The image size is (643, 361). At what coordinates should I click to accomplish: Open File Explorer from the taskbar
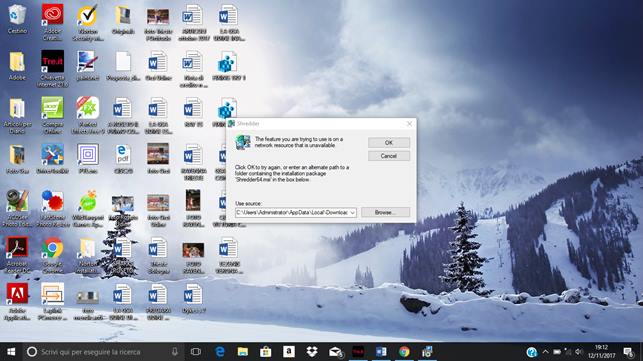point(243,352)
